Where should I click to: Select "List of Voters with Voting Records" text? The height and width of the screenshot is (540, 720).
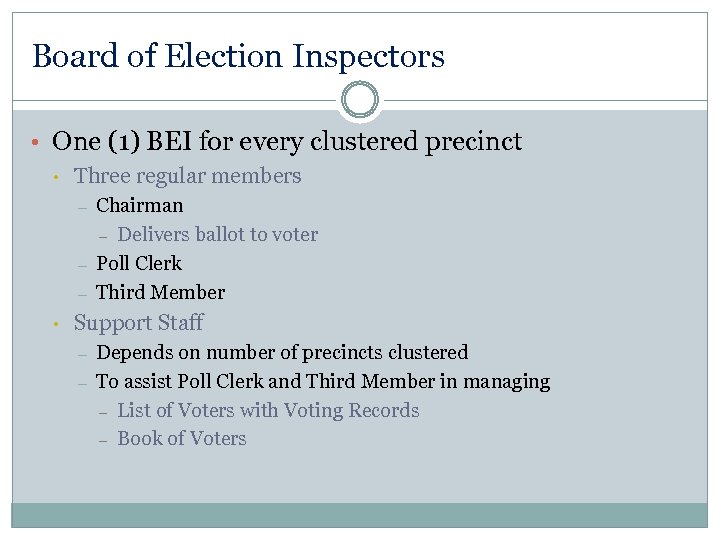click(x=268, y=411)
